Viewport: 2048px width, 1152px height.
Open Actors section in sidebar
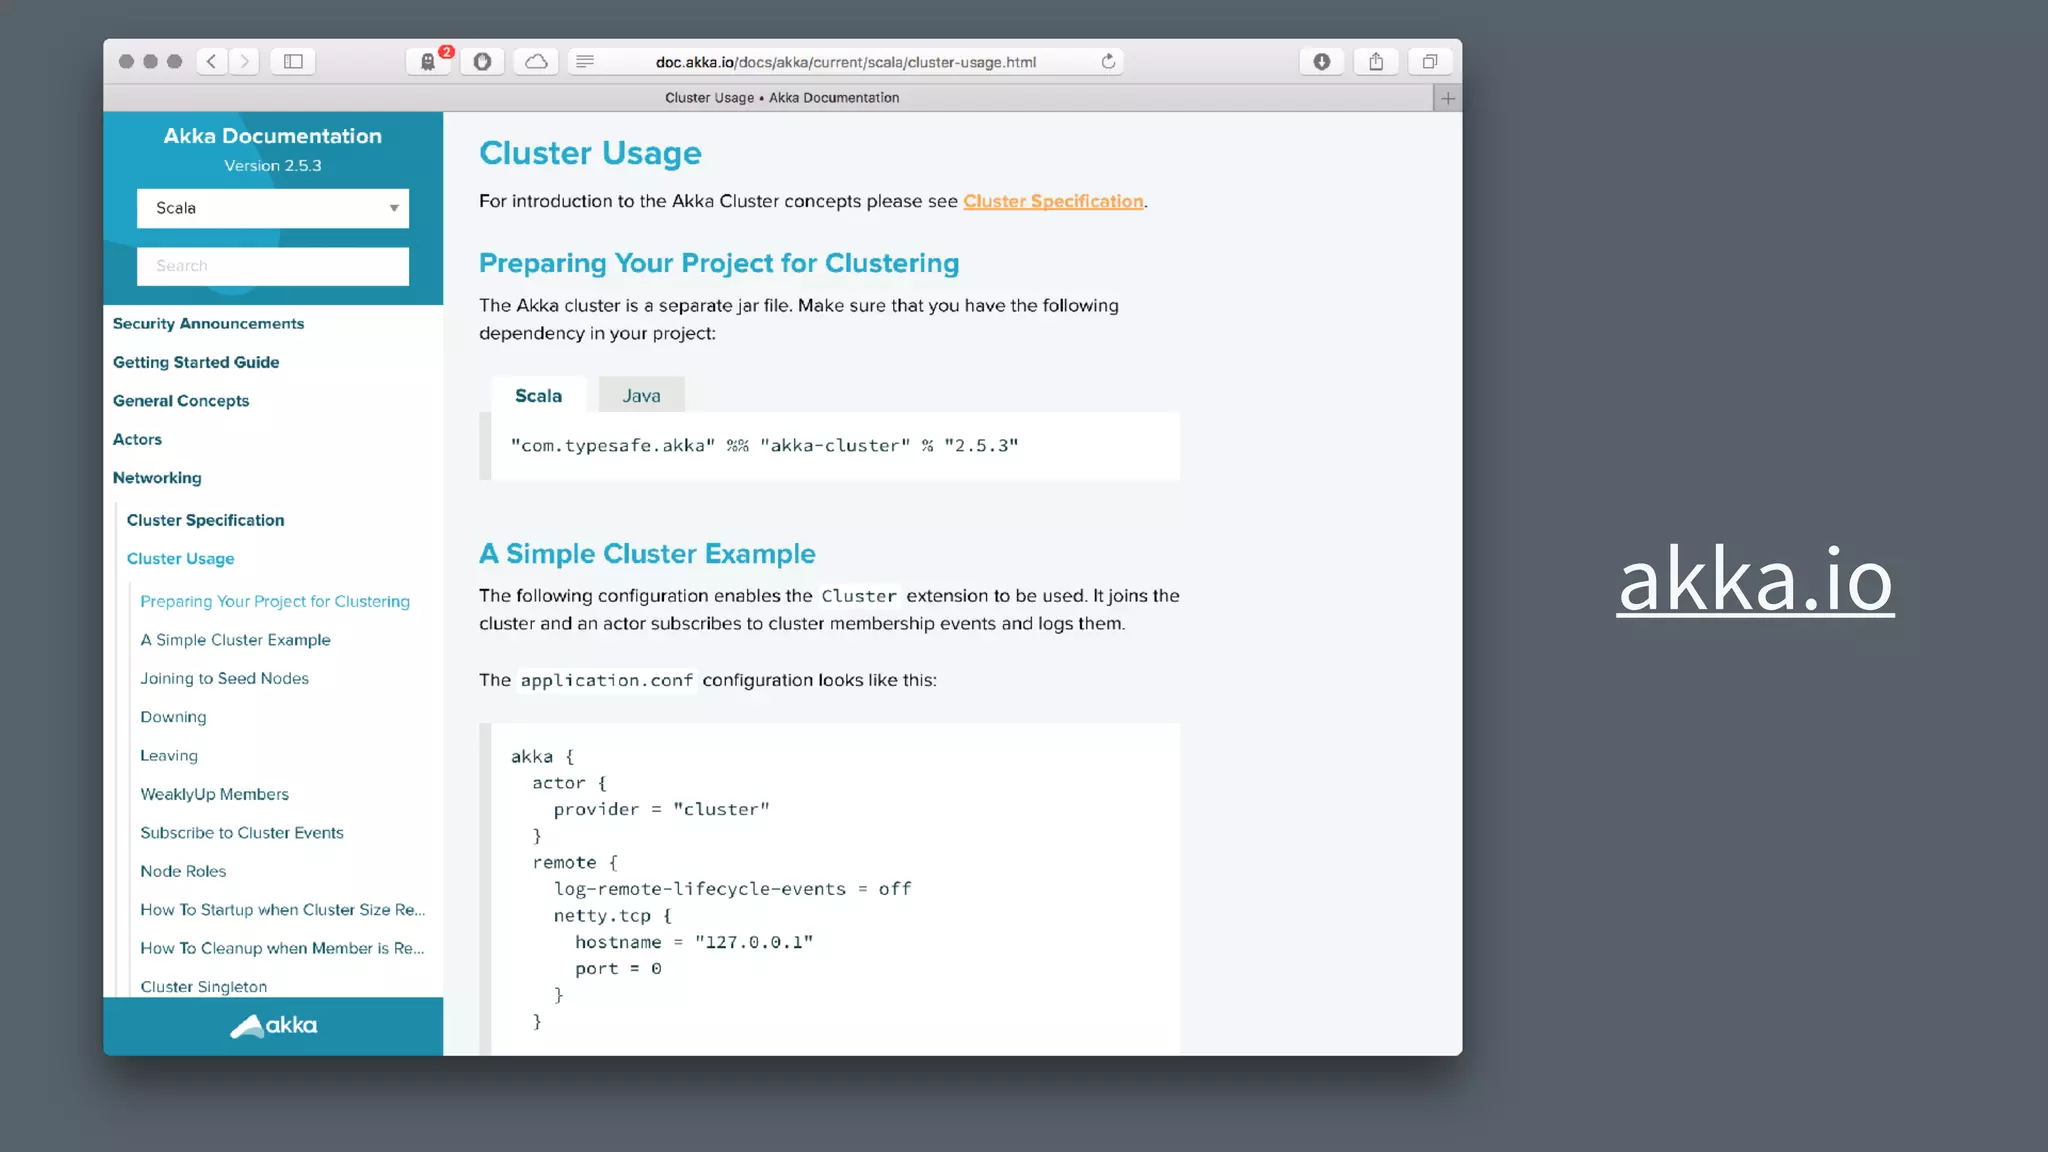[x=137, y=439]
